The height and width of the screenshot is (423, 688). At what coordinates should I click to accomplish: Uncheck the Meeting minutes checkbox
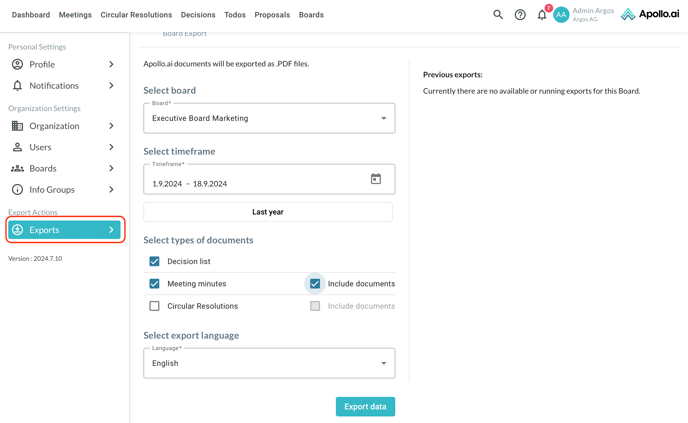[154, 284]
